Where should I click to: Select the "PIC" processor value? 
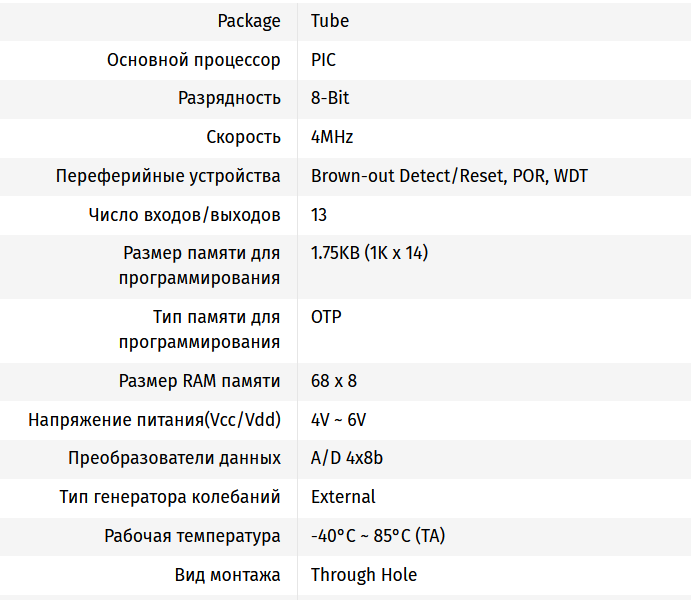[x=323, y=60]
